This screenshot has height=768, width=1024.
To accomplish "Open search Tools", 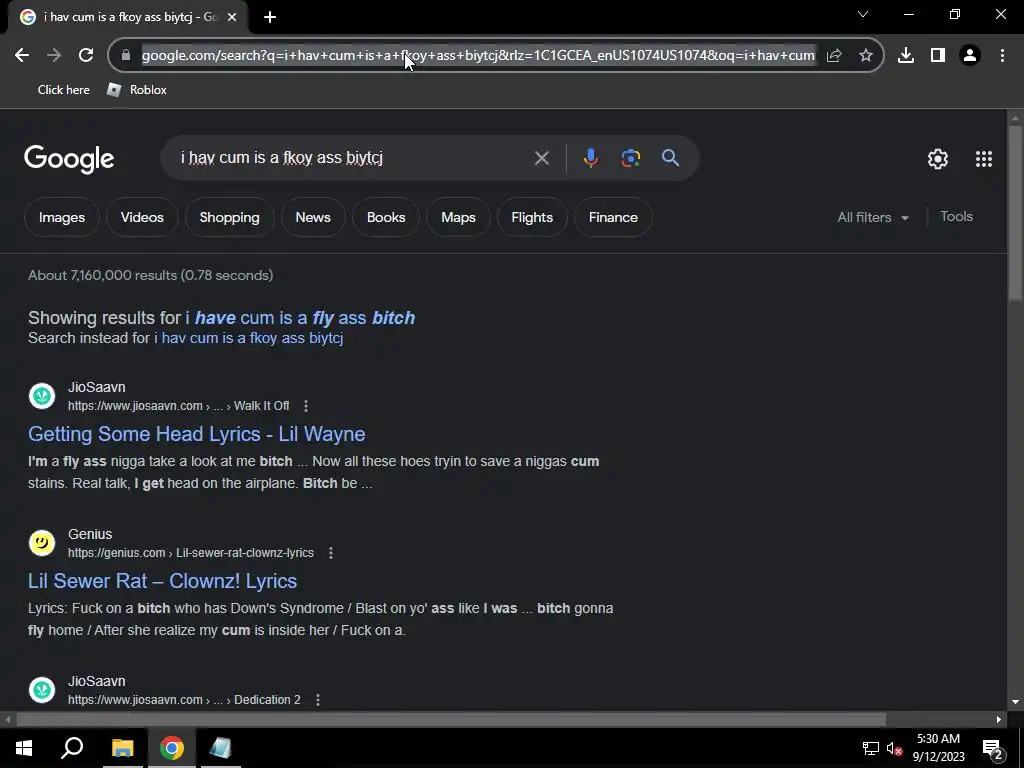I will click(x=957, y=217).
